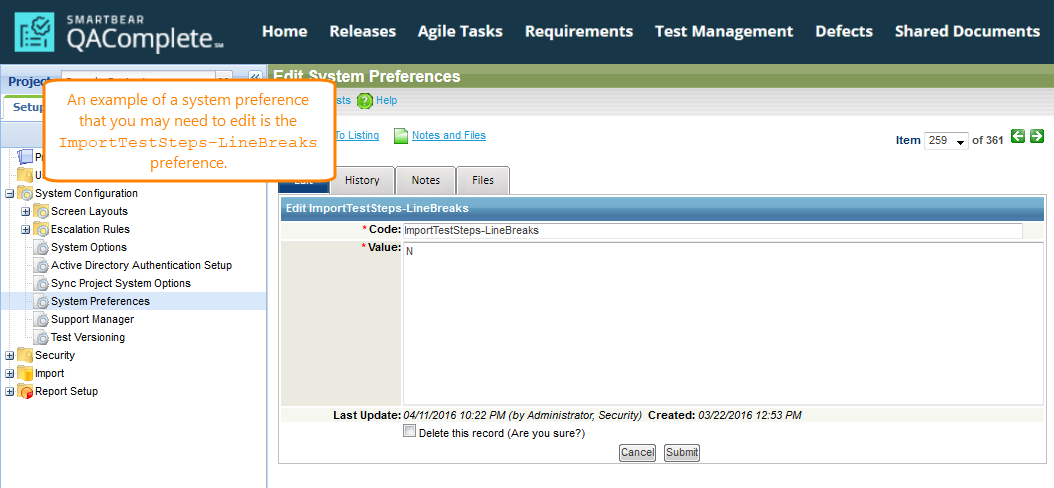Click the Escalation Rules folder icon

[x=41, y=230]
